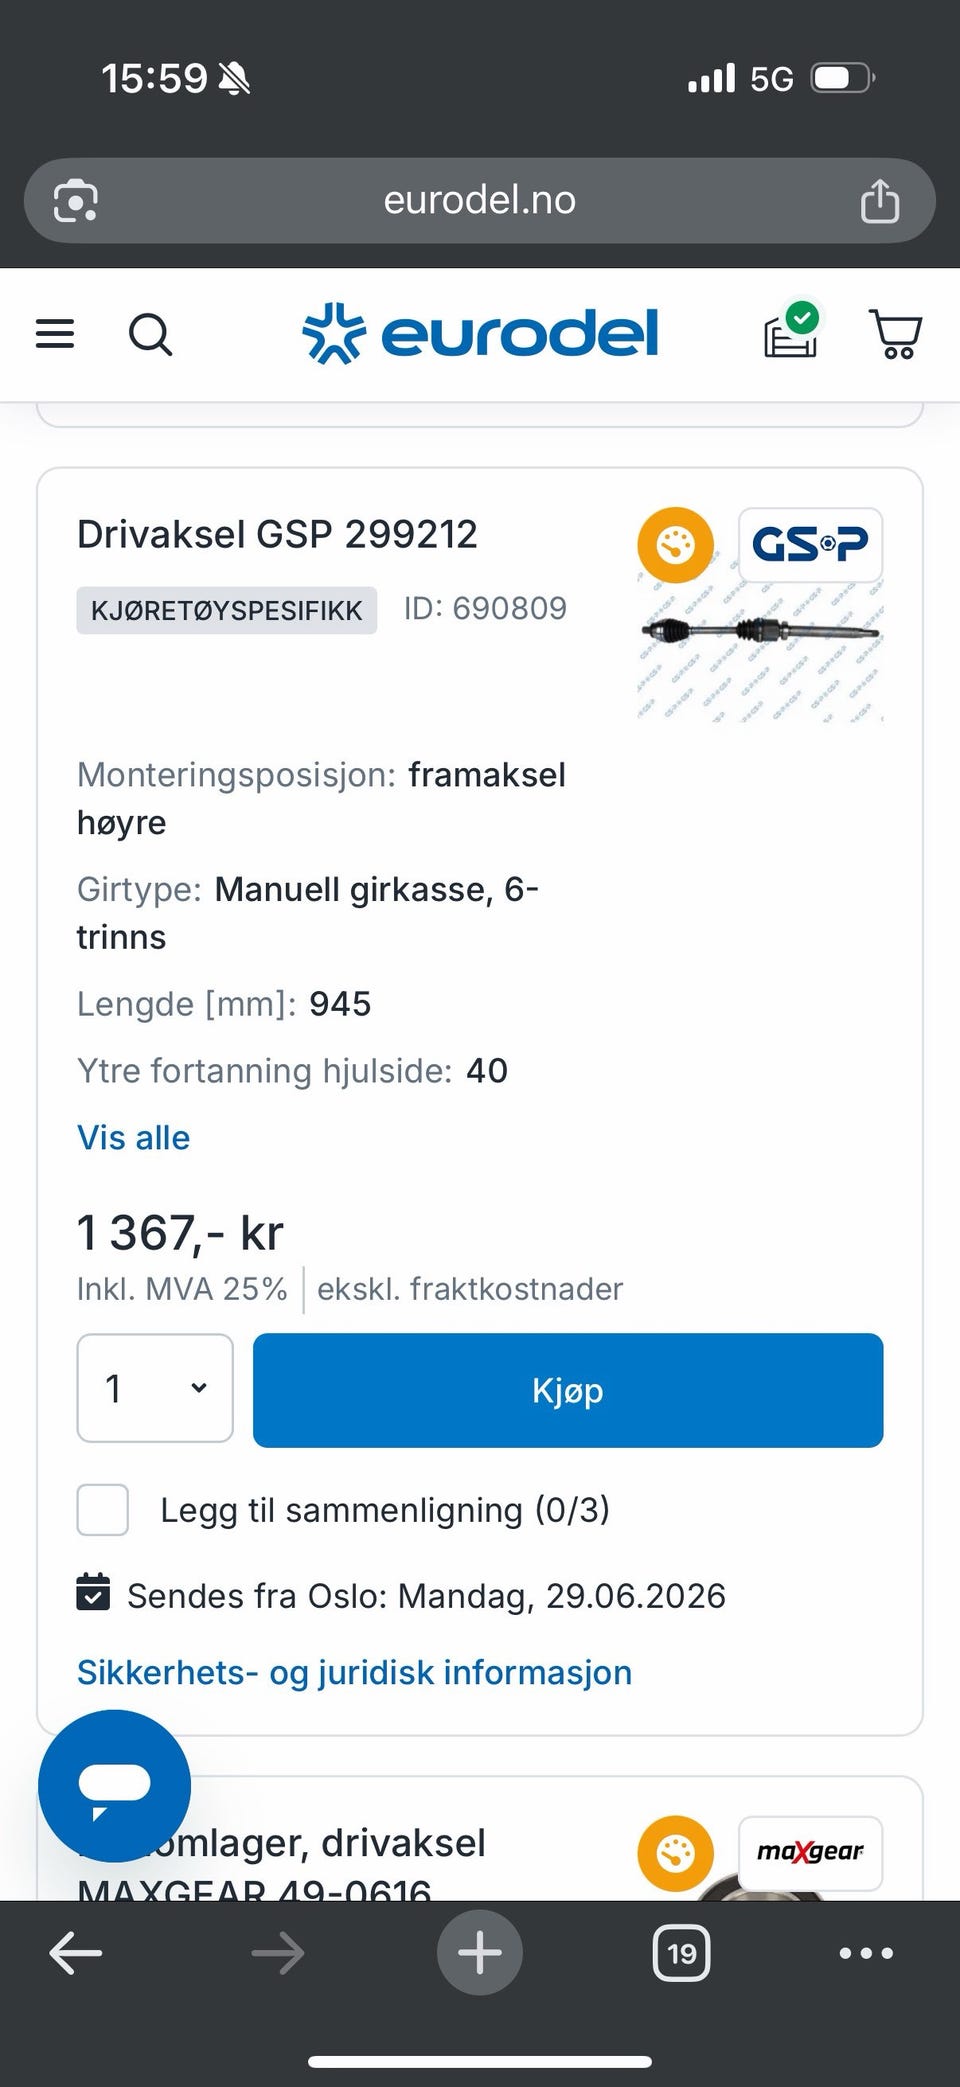Tap the eurodel logo

coord(480,334)
